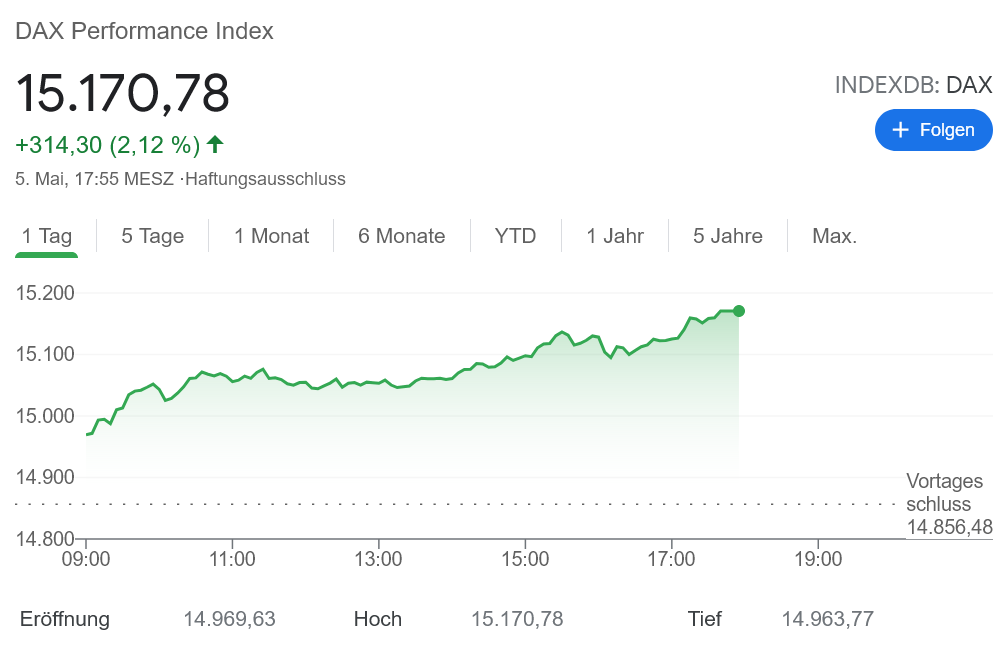The image size is (1006, 669).
Task: Click the Tief value 14.963,77
Action: [827, 619]
